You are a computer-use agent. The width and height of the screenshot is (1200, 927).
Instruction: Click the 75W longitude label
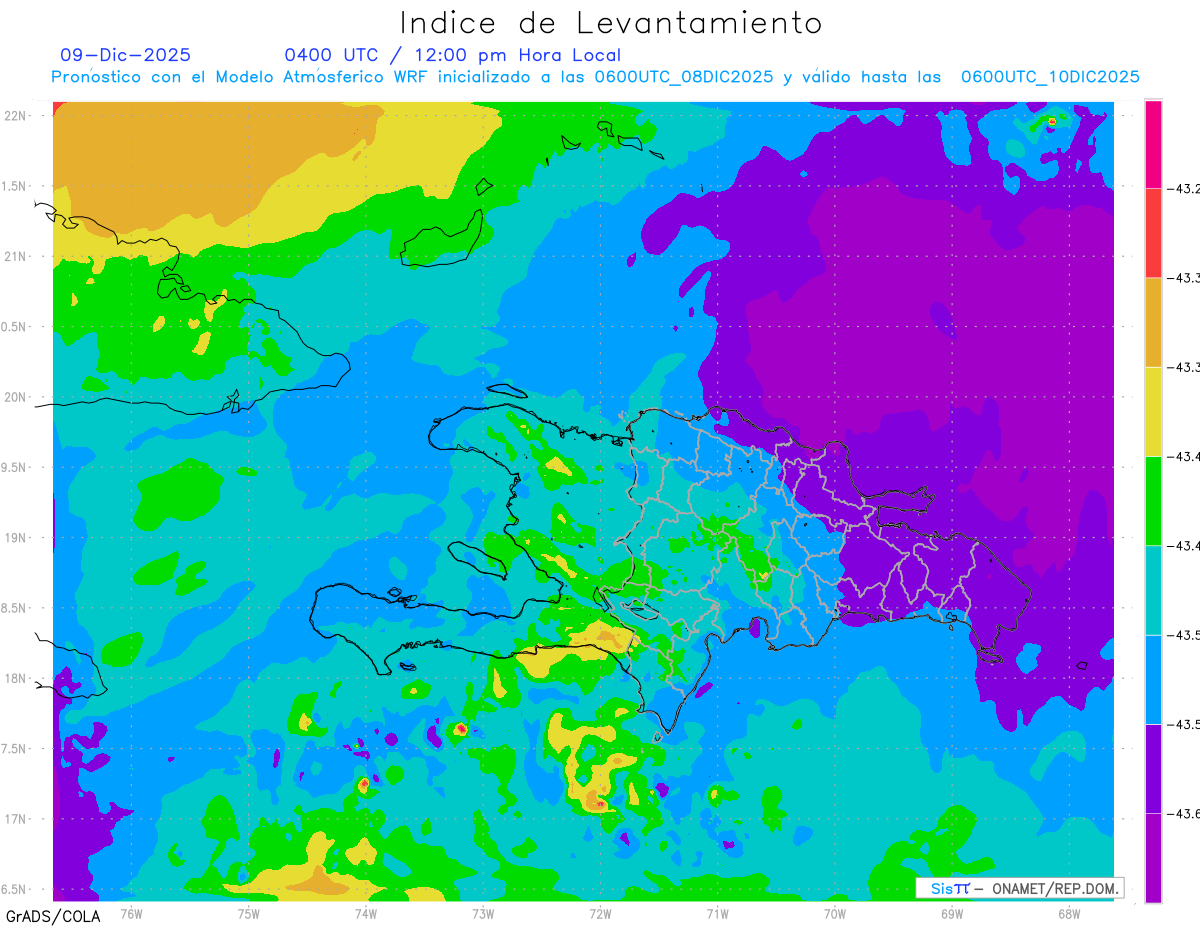(x=248, y=913)
